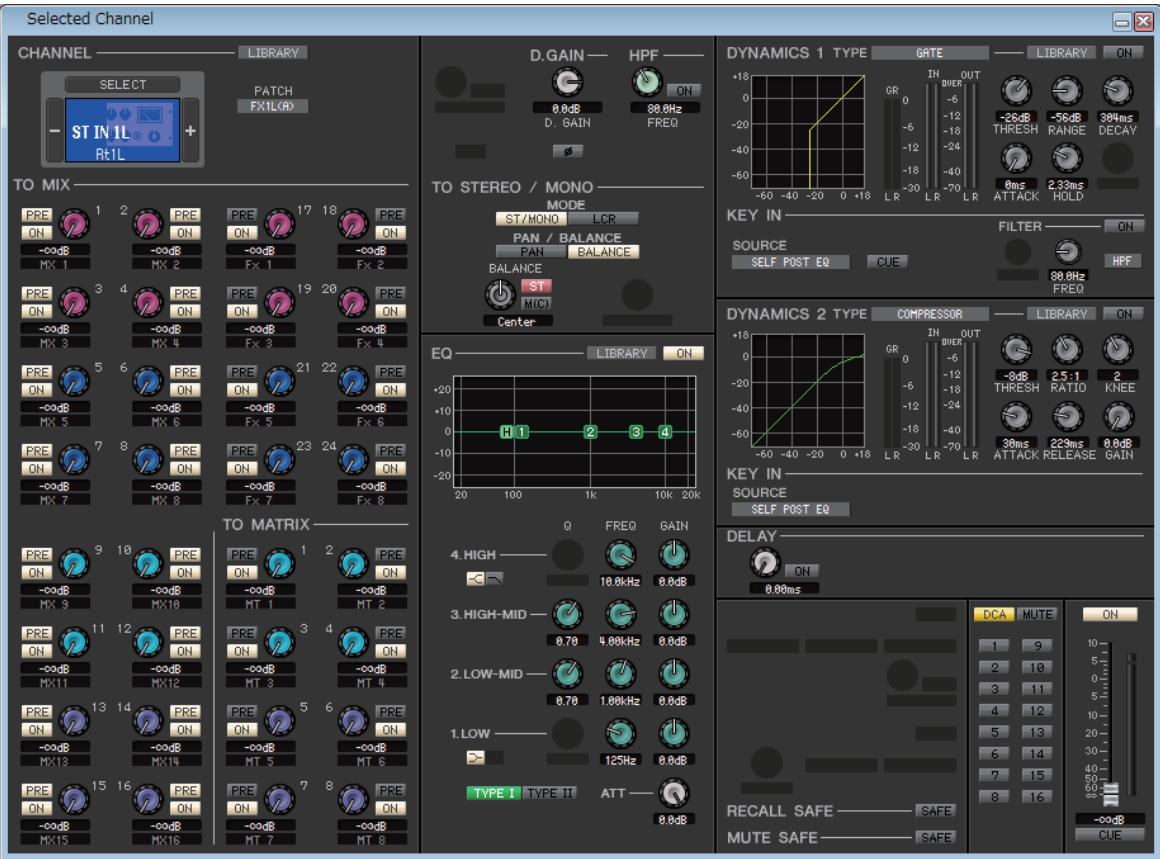The height and width of the screenshot is (859, 1160).
Task: Click the phase invert ø button
Action: coord(567,151)
